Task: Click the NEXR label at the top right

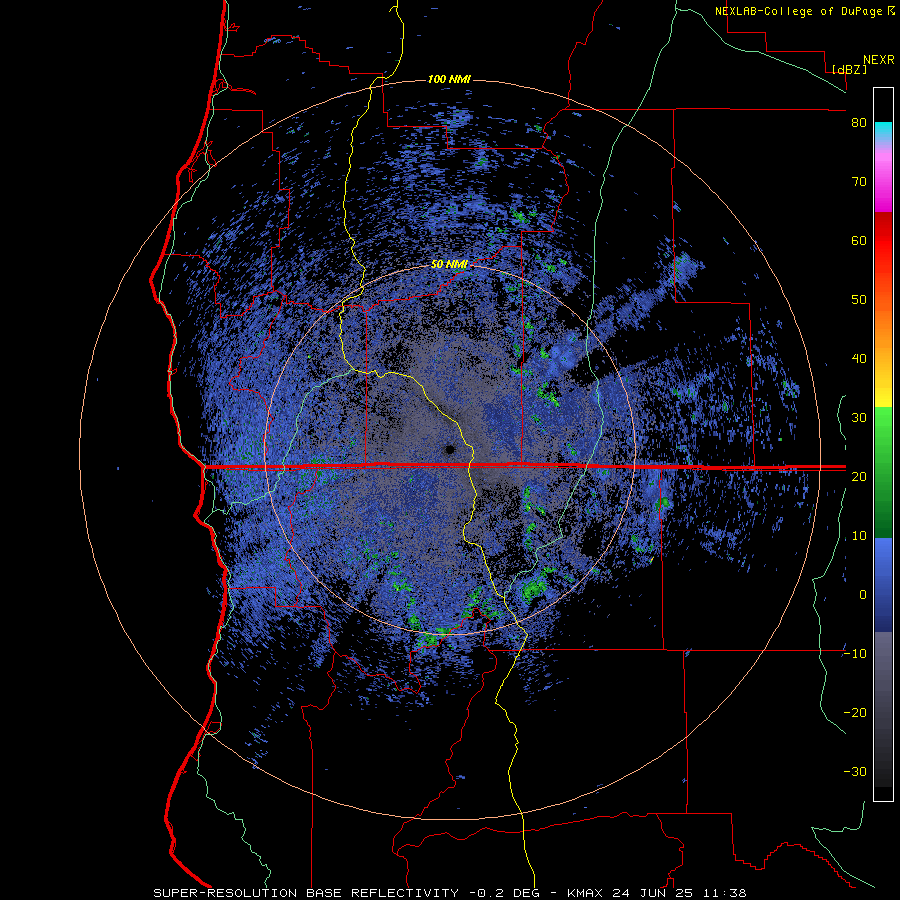Action: point(878,60)
